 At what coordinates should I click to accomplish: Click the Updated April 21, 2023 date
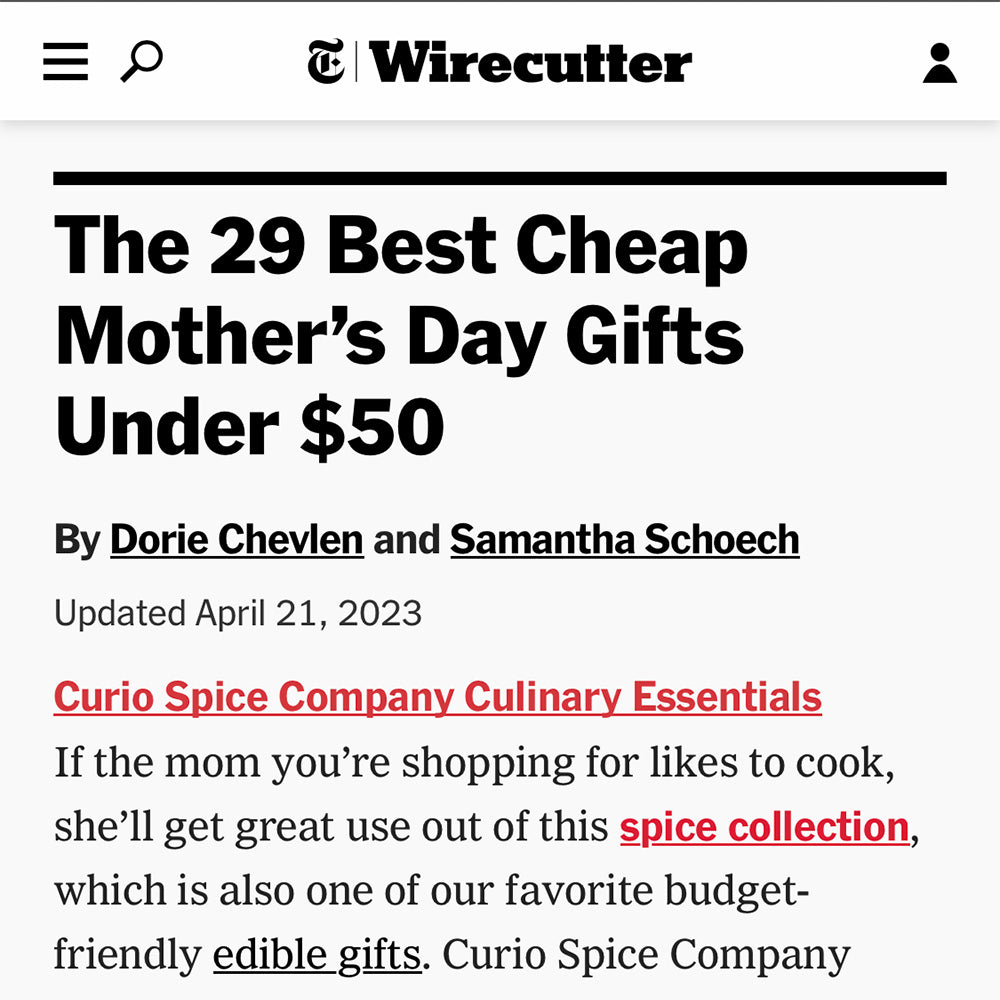tap(238, 613)
